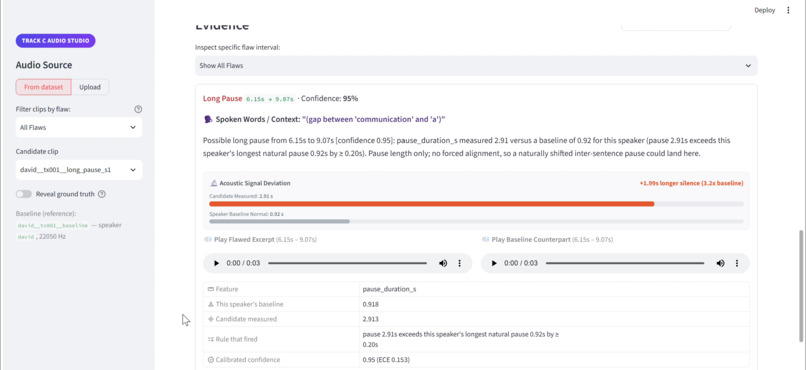Click the chevron of Show All Flaws selector
Viewport: 806px width, 370px height.
tap(748, 66)
